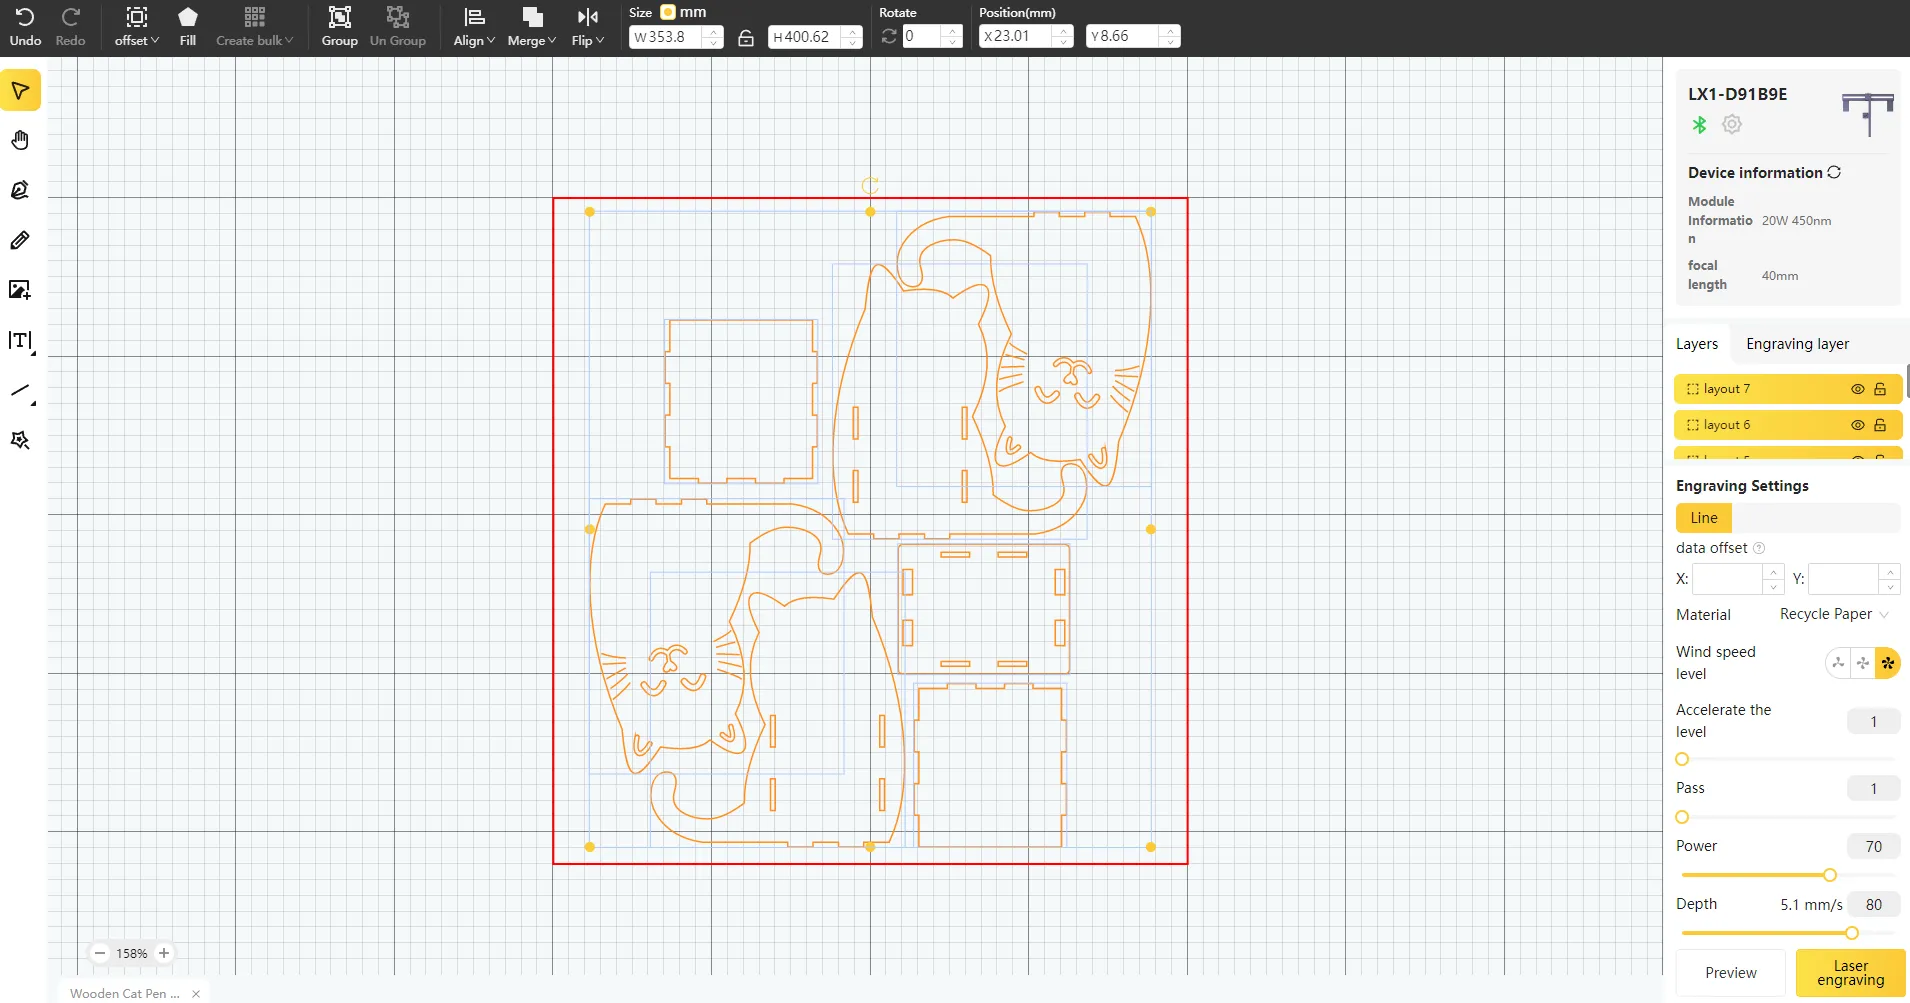Screen dimensions: 1910x1003
Task: Click the rotation handle above selection
Action: point(870,185)
